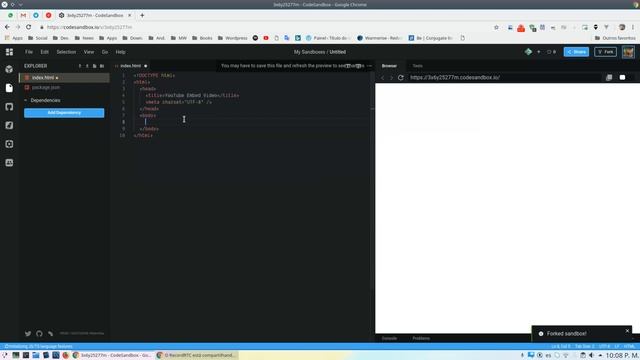Open Gmail pinned tab
The width and height of the screenshot is (640, 360).
(x=23, y=15)
